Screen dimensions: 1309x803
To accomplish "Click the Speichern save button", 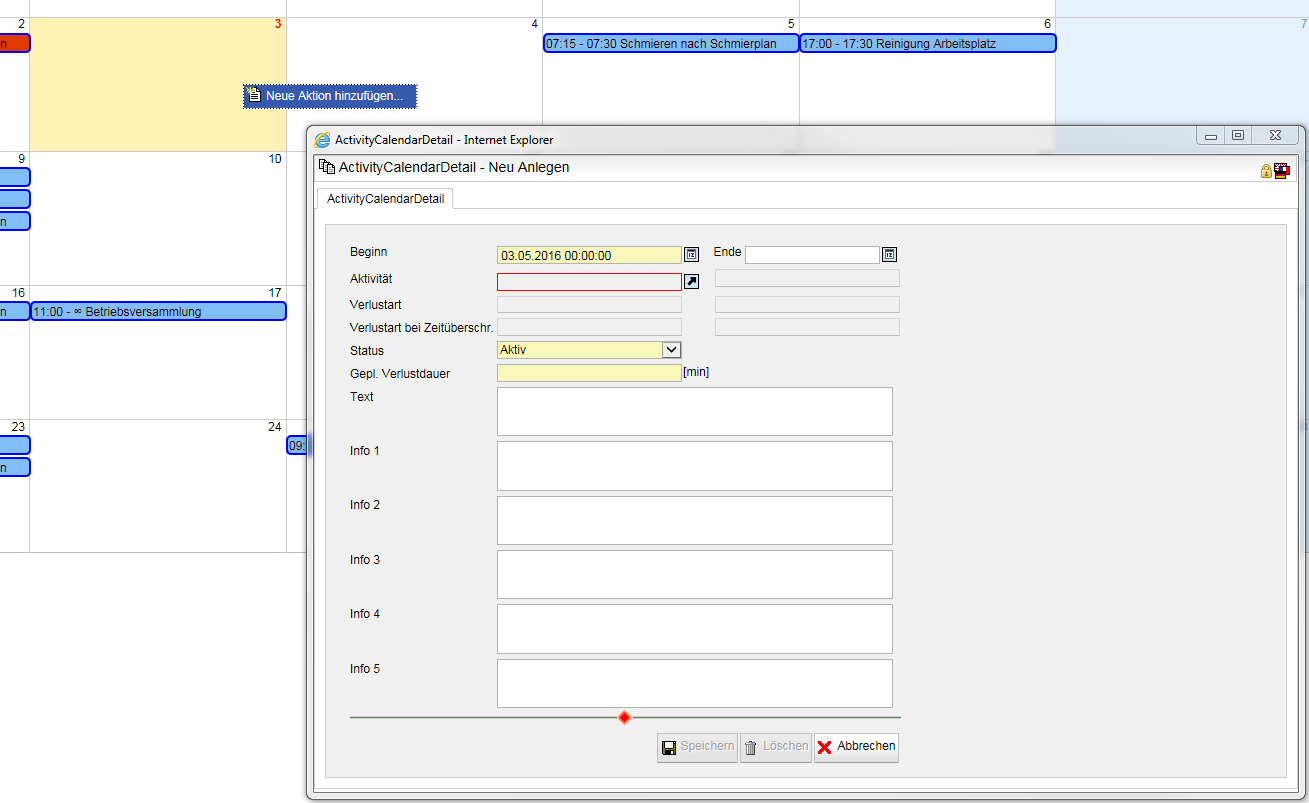I will (x=697, y=747).
